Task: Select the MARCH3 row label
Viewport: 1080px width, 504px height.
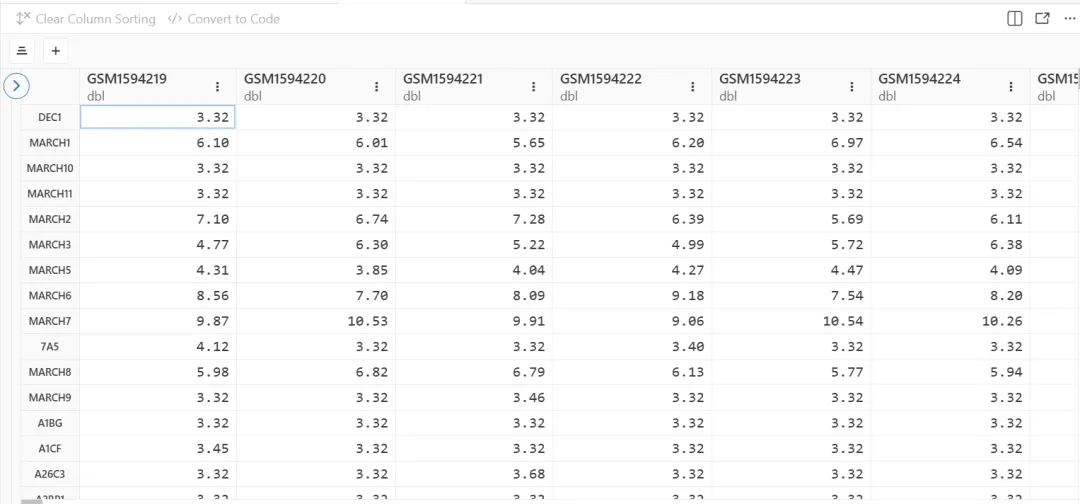Action: [x=50, y=245]
